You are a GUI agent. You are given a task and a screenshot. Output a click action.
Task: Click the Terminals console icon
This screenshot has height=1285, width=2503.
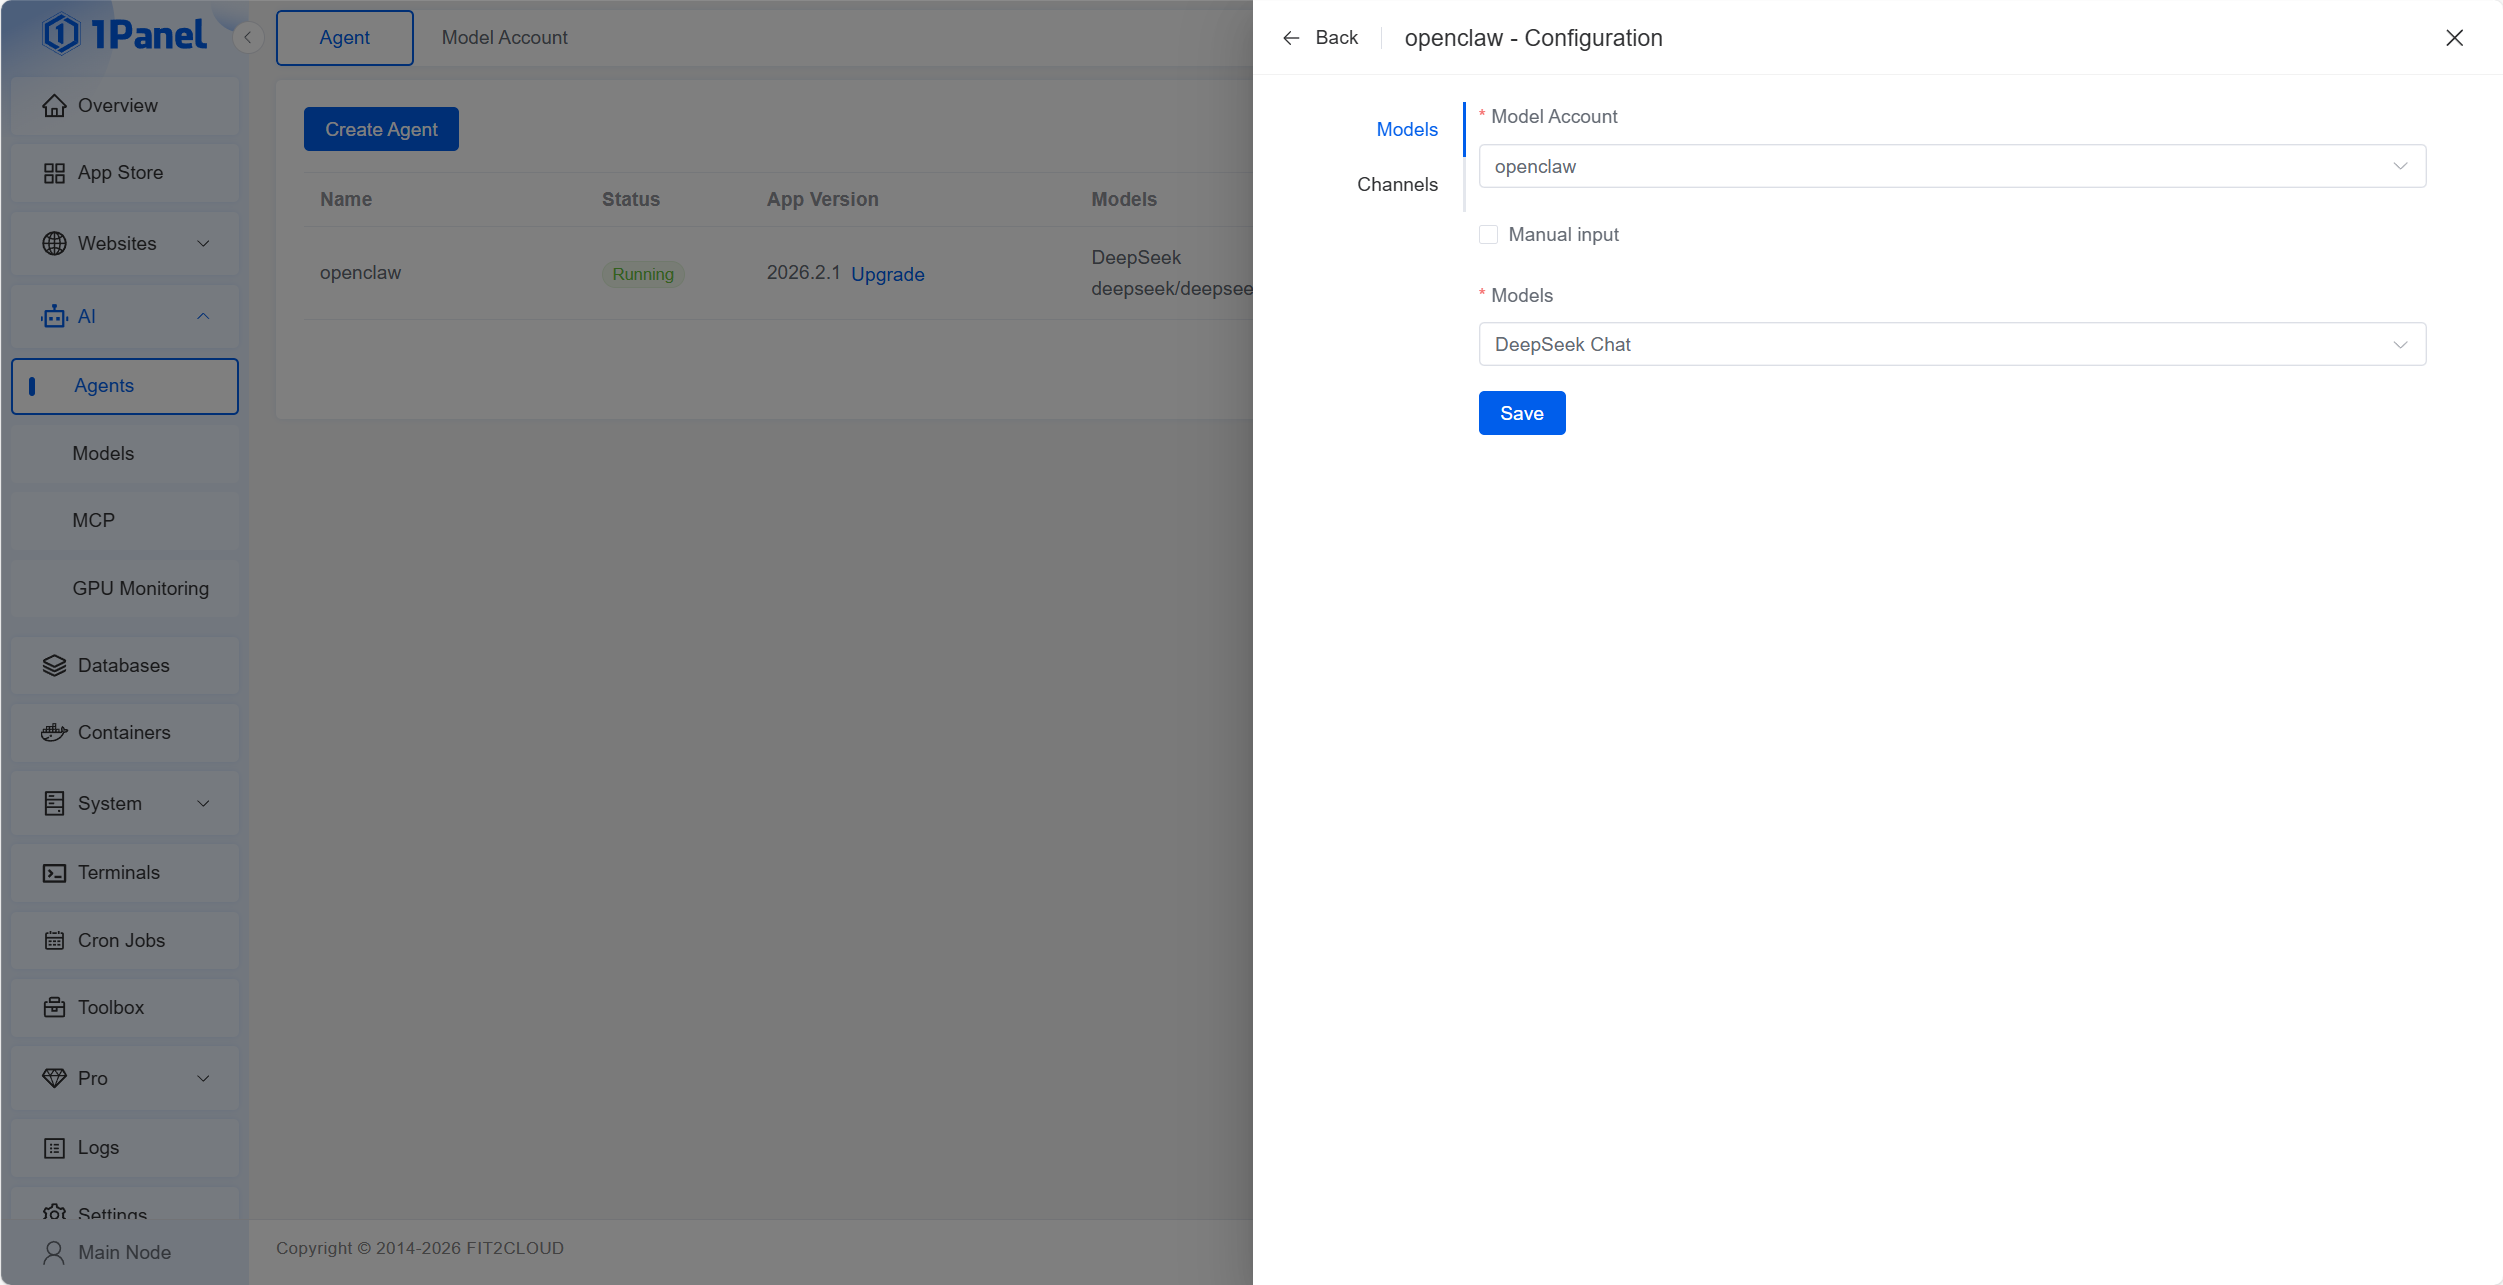coord(54,873)
